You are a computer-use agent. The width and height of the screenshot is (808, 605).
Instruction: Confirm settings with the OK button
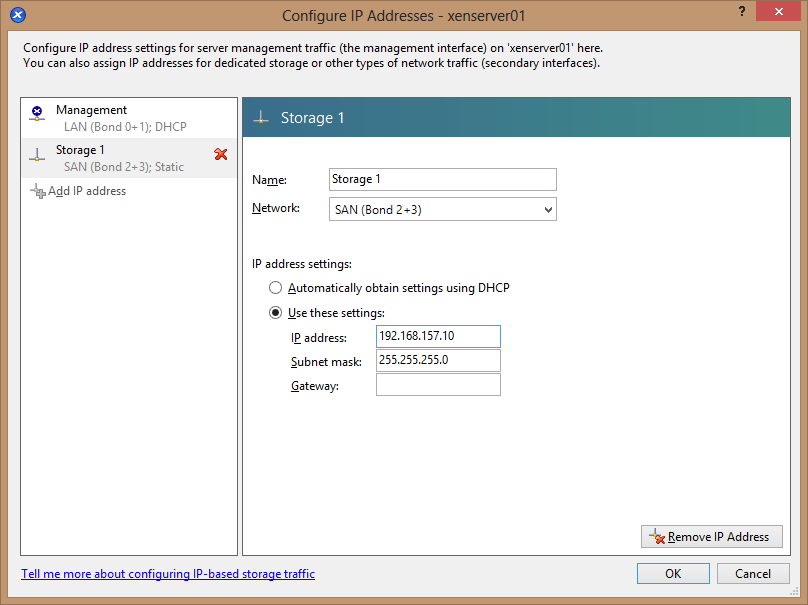673,574
